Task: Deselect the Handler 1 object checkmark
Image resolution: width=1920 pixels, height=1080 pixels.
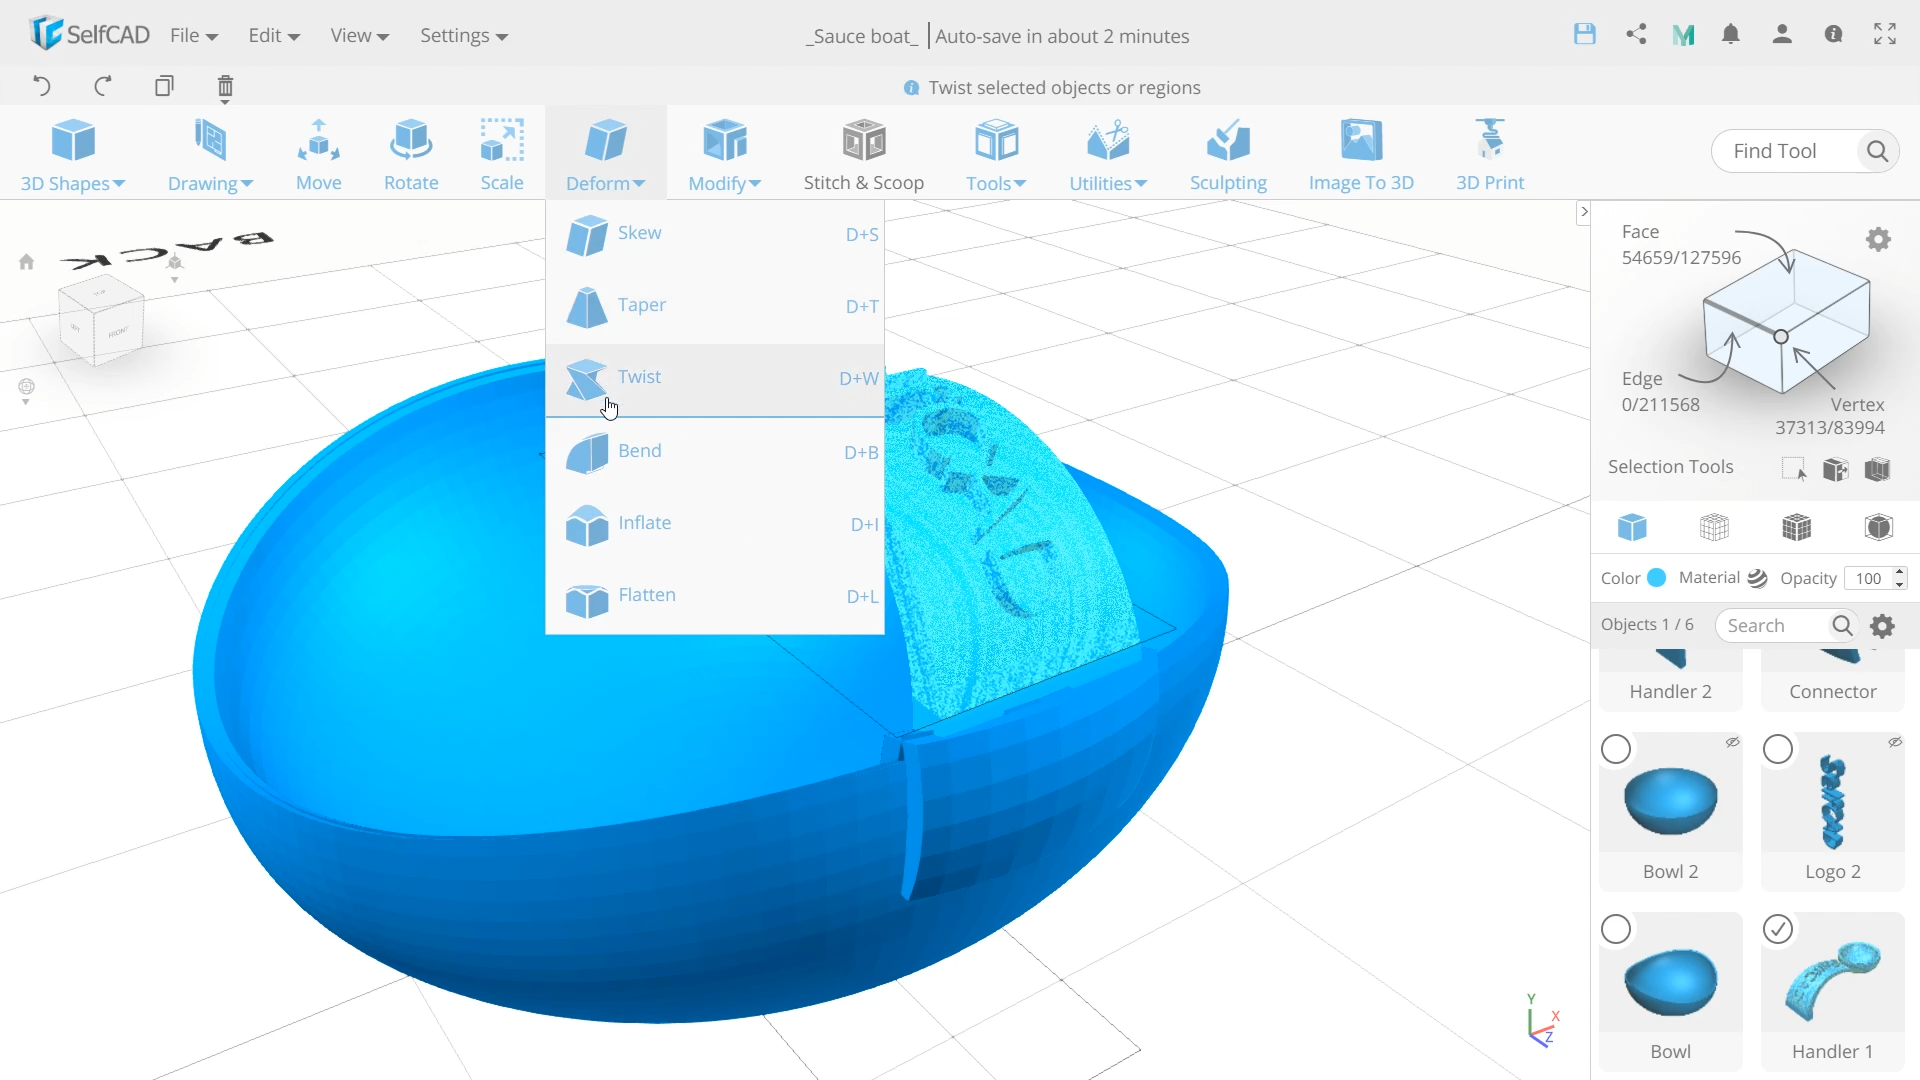Action: 1778,929
